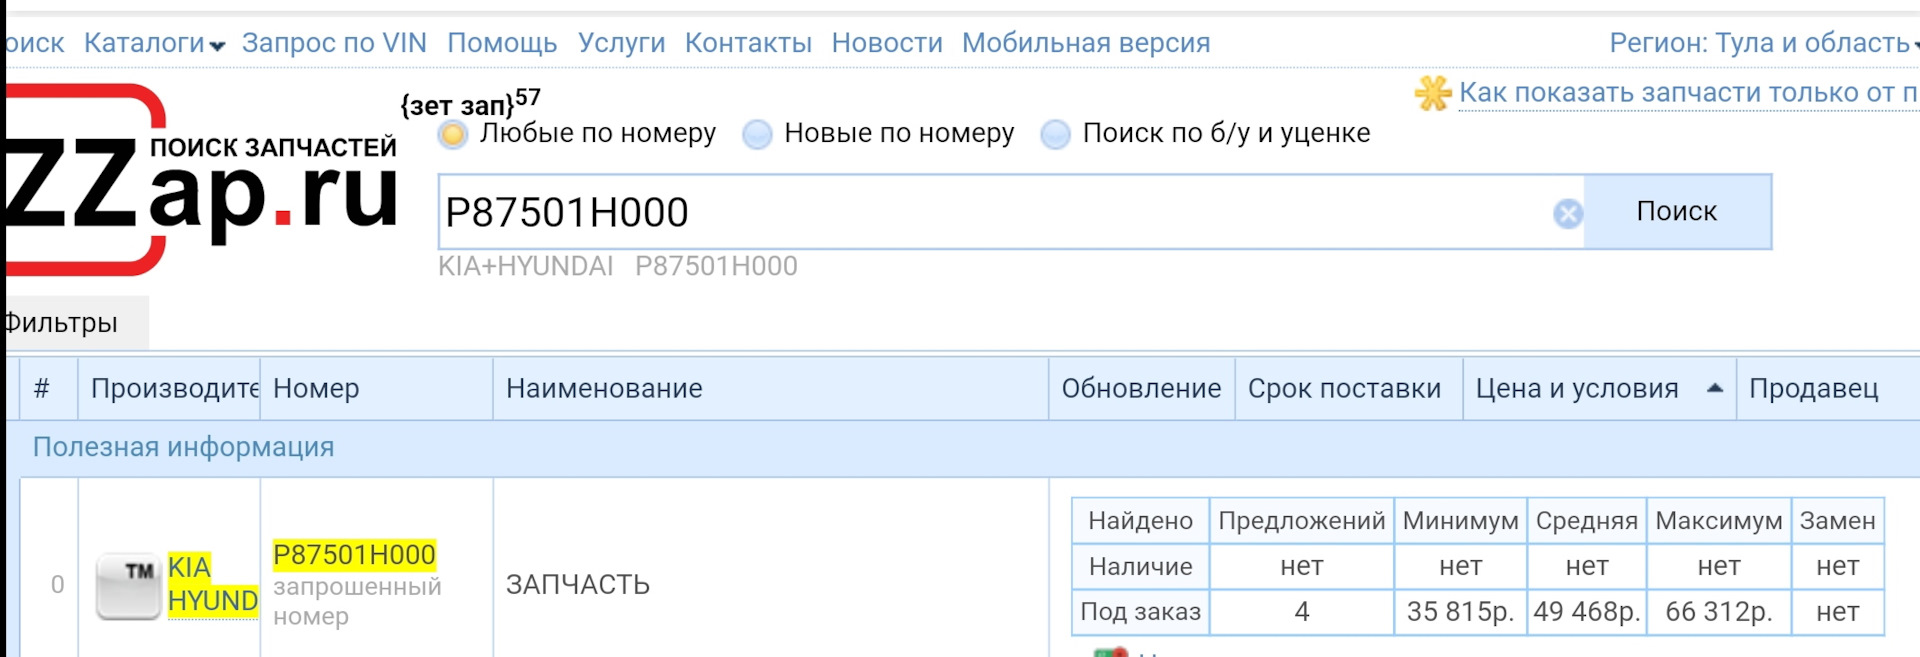Open the Запрос по VIN menu item
1920x657 pixels.
point(334,43)
